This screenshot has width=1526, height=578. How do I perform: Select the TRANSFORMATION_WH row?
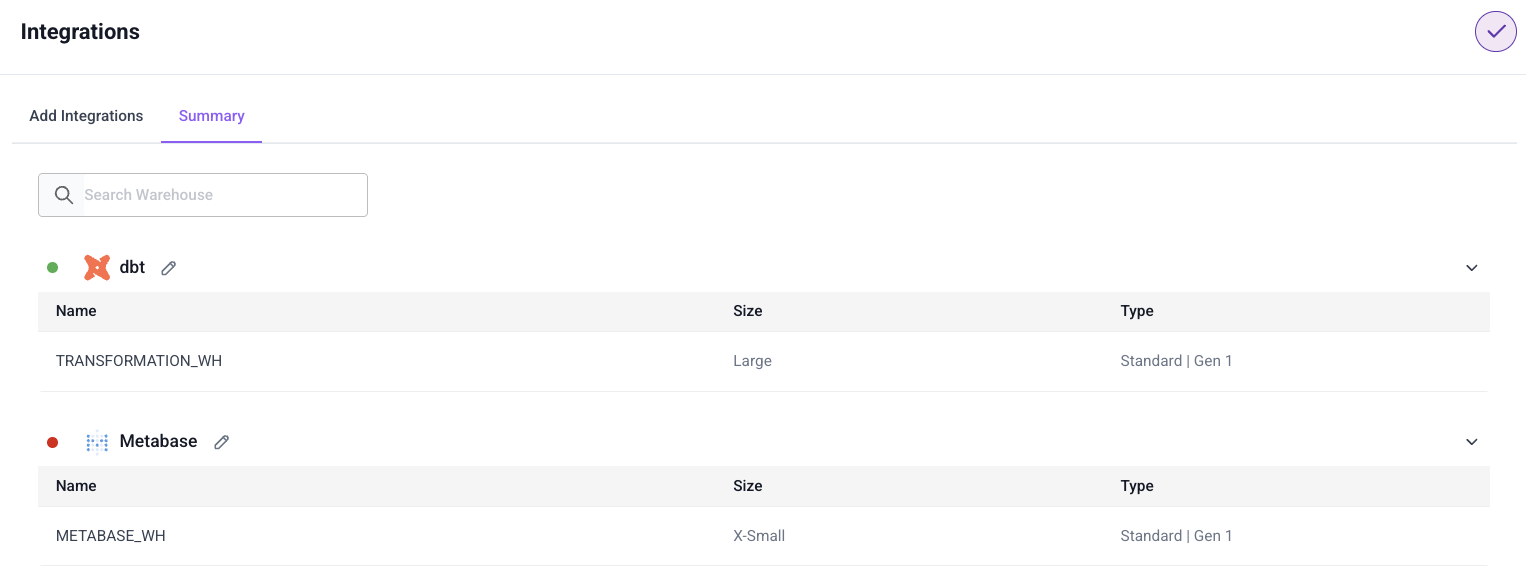(139, 361)
